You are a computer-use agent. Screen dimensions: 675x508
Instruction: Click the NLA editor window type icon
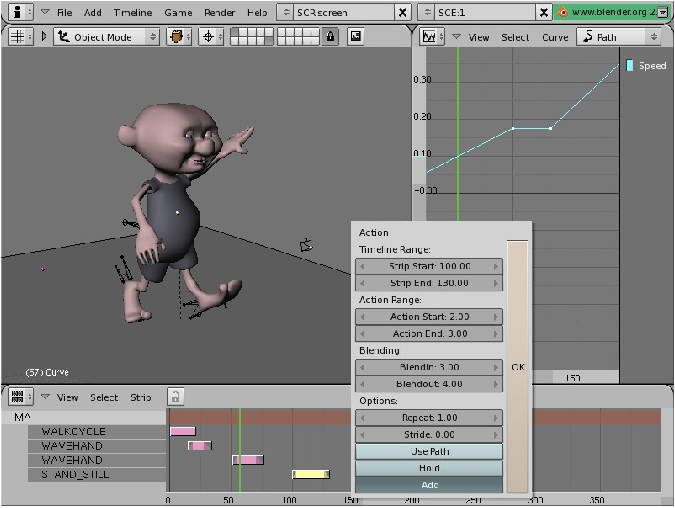click(17, 397)
